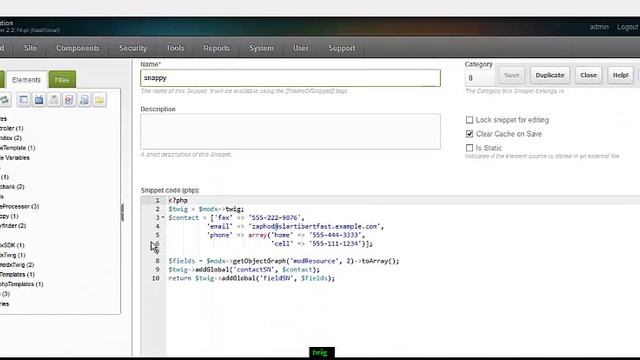This screenshot has width=640, height=360.
Task: Click the New Template Variable icon
Action: [39, 100]
